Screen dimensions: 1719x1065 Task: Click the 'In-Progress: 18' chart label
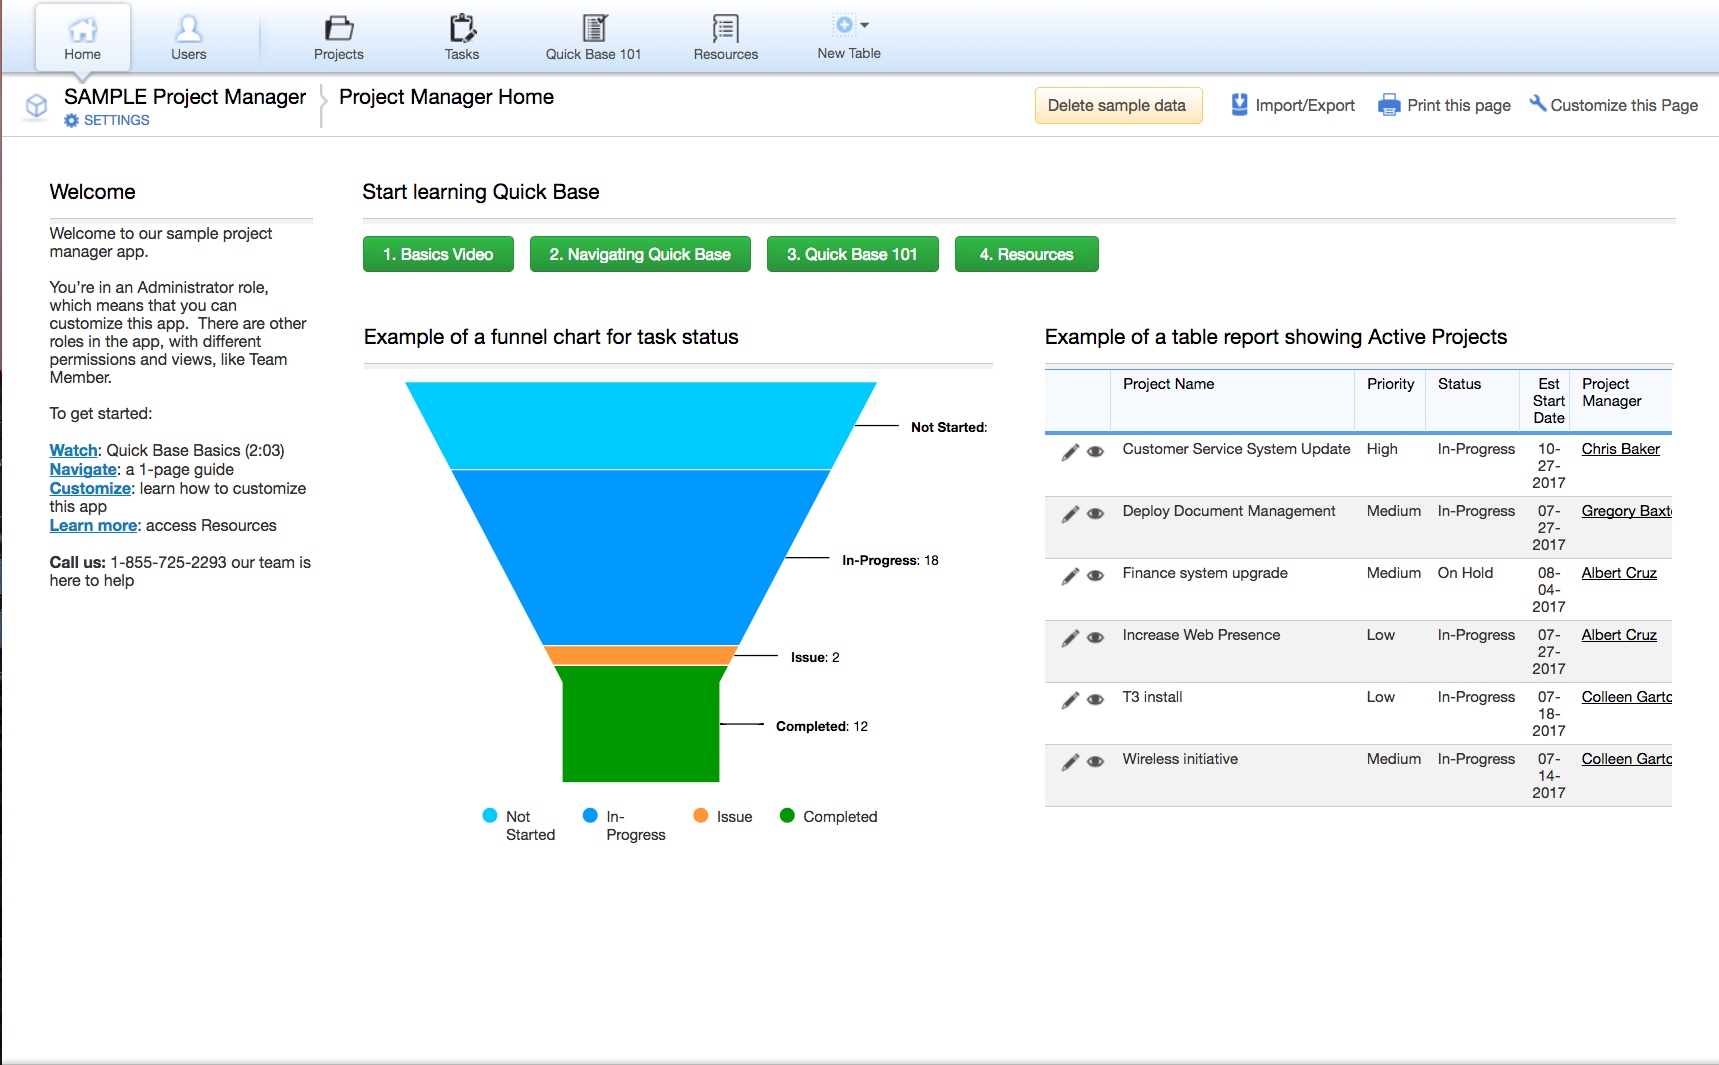[x=890, y=560]
